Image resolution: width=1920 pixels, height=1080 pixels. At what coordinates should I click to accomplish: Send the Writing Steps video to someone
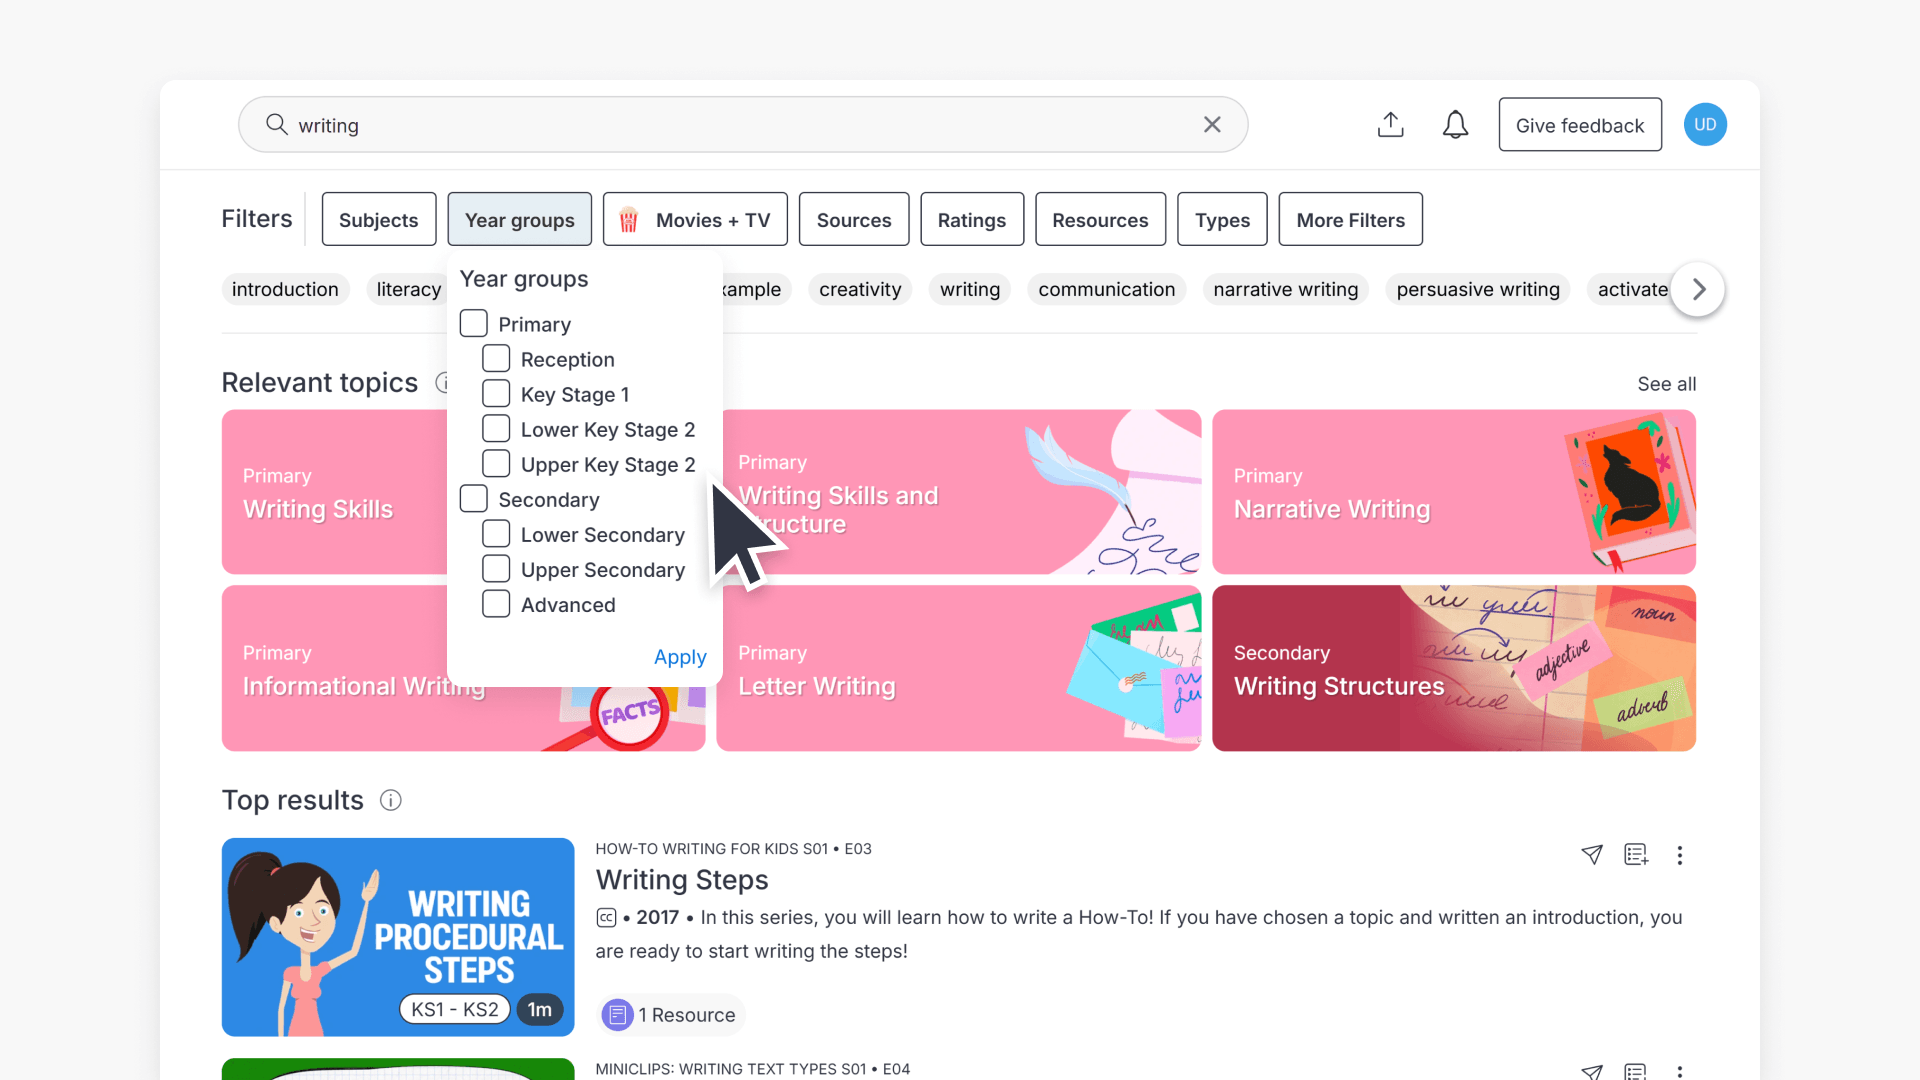[x=1592, y=855]
